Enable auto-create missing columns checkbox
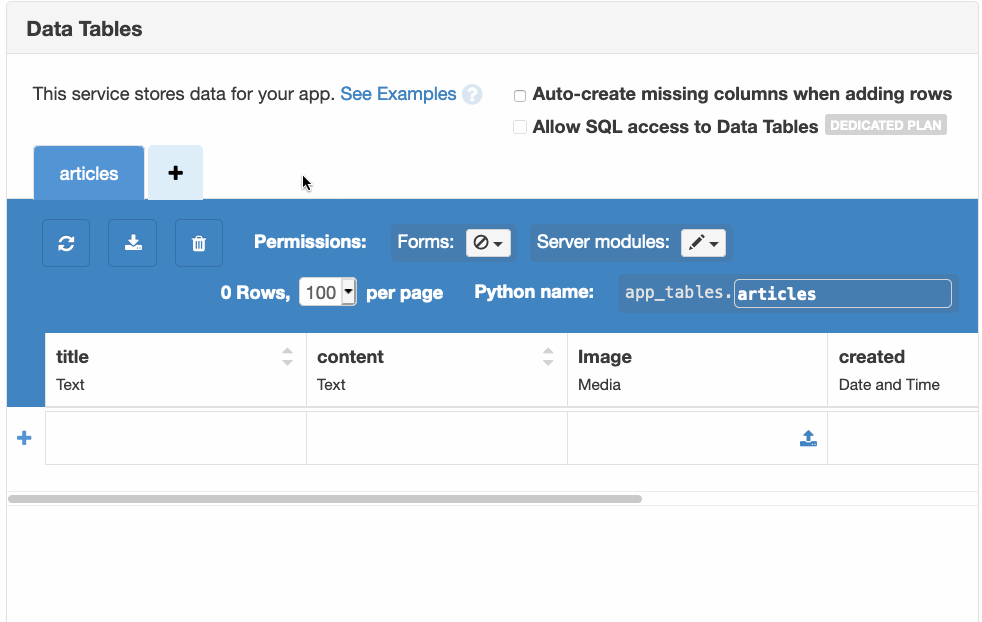Viewport: 982px width, 622px height. tap(520, 96)
